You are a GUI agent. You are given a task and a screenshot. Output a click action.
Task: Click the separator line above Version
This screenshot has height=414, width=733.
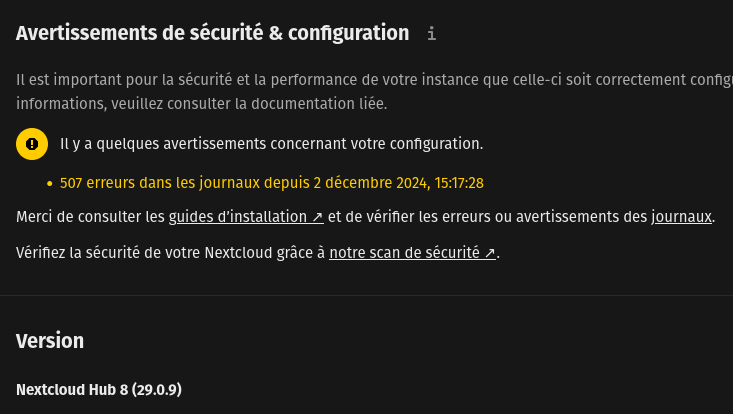click(x=366, y=295)
